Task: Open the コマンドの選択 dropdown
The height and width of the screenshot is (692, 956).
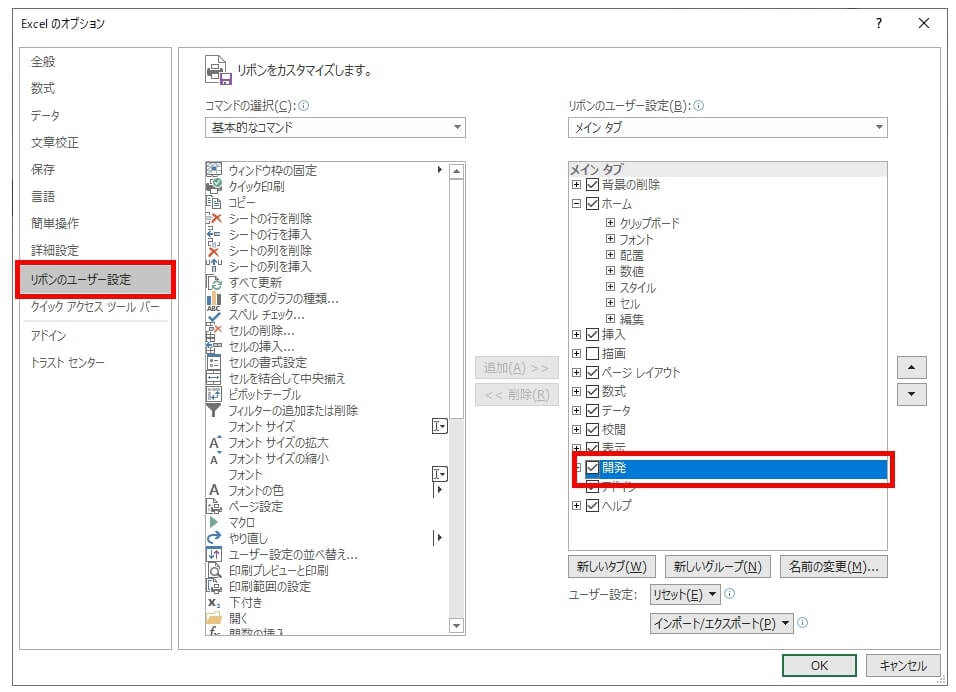Action: [335, 127]
